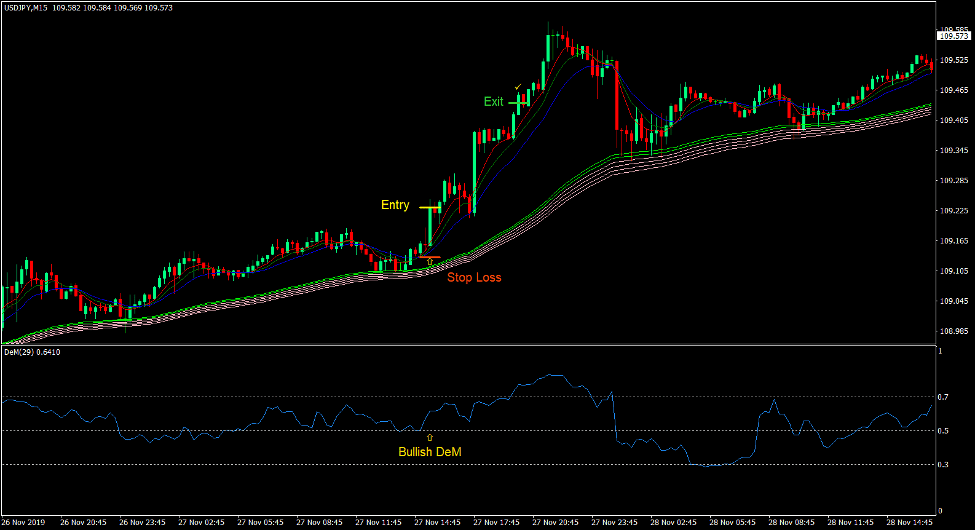Click the 28 Nov 02:45 time label
The image size is (977, 531).
point(673,522)
